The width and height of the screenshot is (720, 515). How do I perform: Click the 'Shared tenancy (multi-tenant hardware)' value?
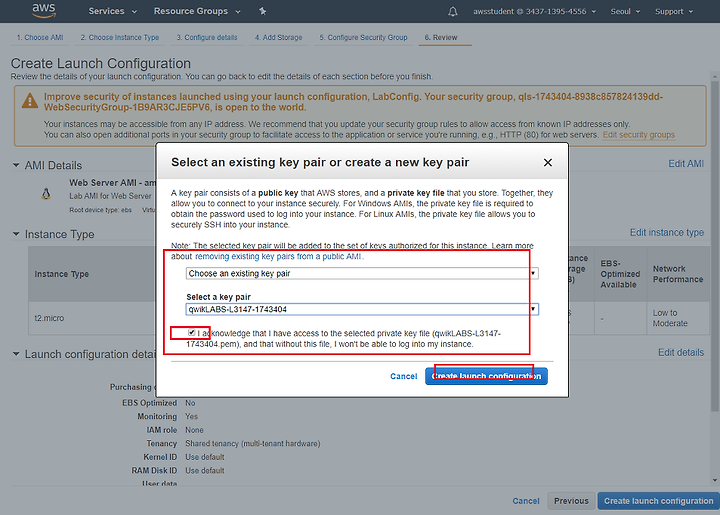pyautogui.click(x=253, y=444)
